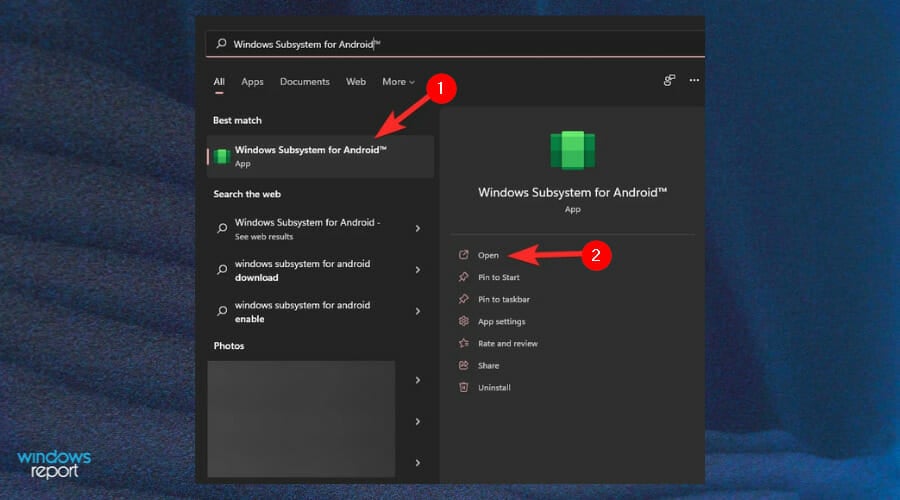900x500 pixels.
Task: Expand arrow for 'windows subsystem for android download'
Action: pyautogui.click(x=417, y=270)
